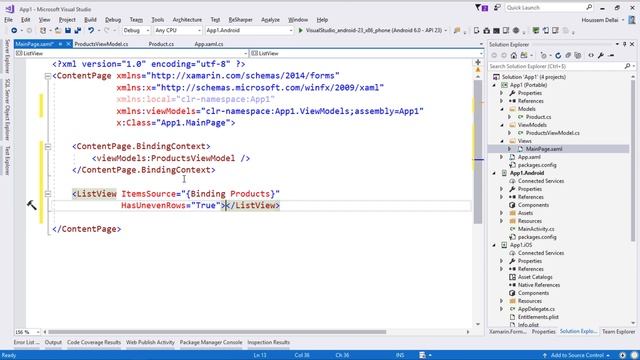Open the Team Explorer tab

[618, 332]
